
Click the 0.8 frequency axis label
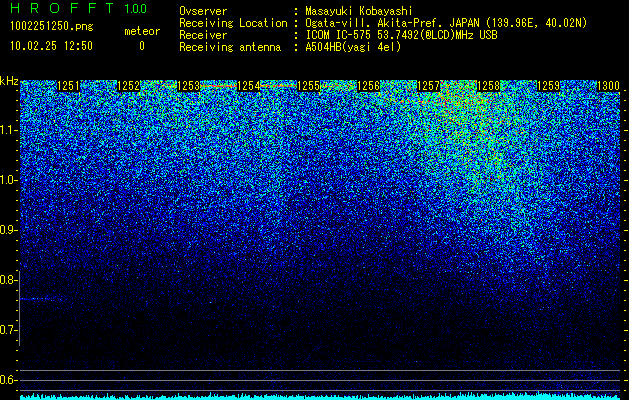[x=8, y=280]
